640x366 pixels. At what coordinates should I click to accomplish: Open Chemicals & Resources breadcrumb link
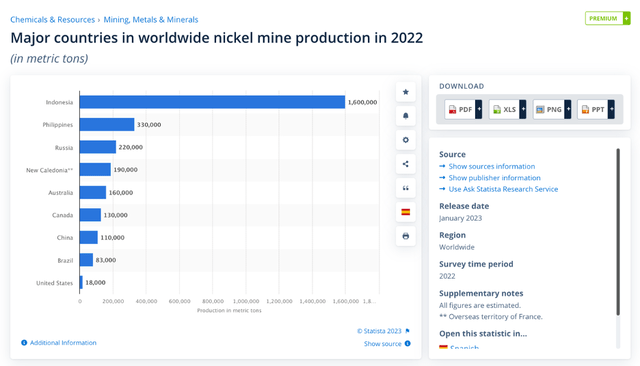pyautogui.click(x=53, y=20)
